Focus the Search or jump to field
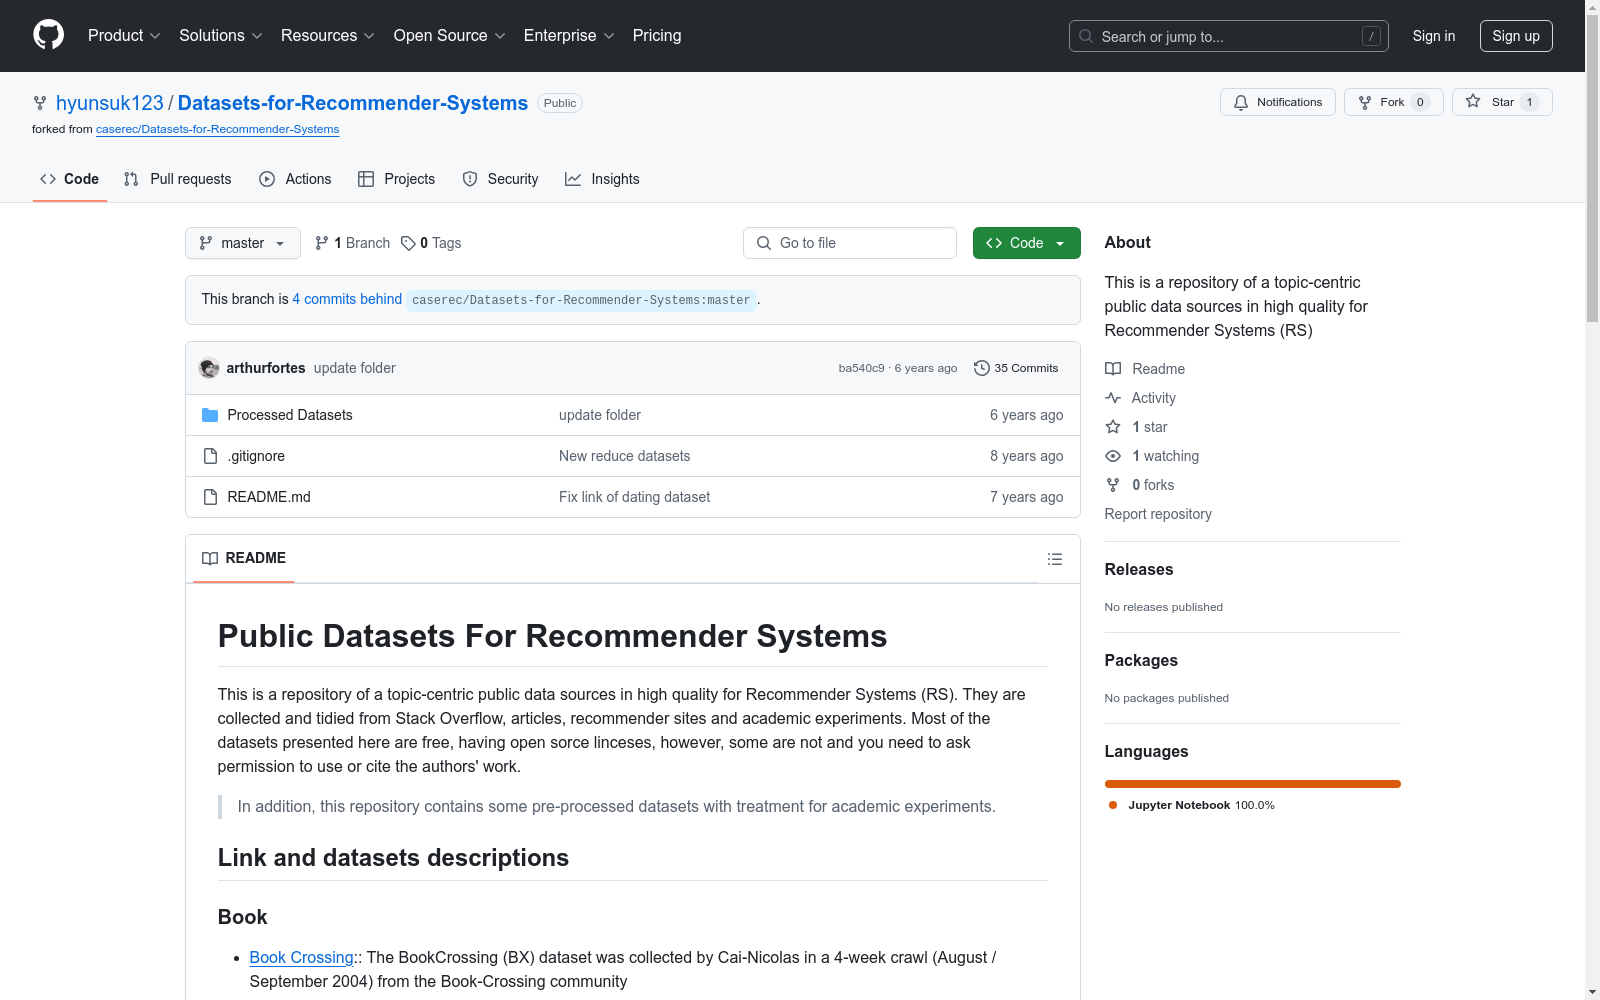The image size is (1600, 1000). point(1229,36)
